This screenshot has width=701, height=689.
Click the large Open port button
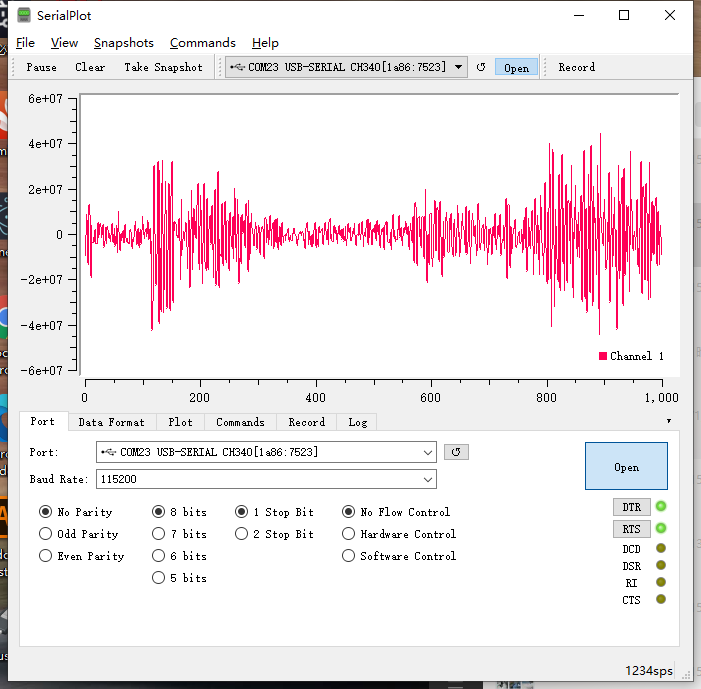click(x=626, y=467)
